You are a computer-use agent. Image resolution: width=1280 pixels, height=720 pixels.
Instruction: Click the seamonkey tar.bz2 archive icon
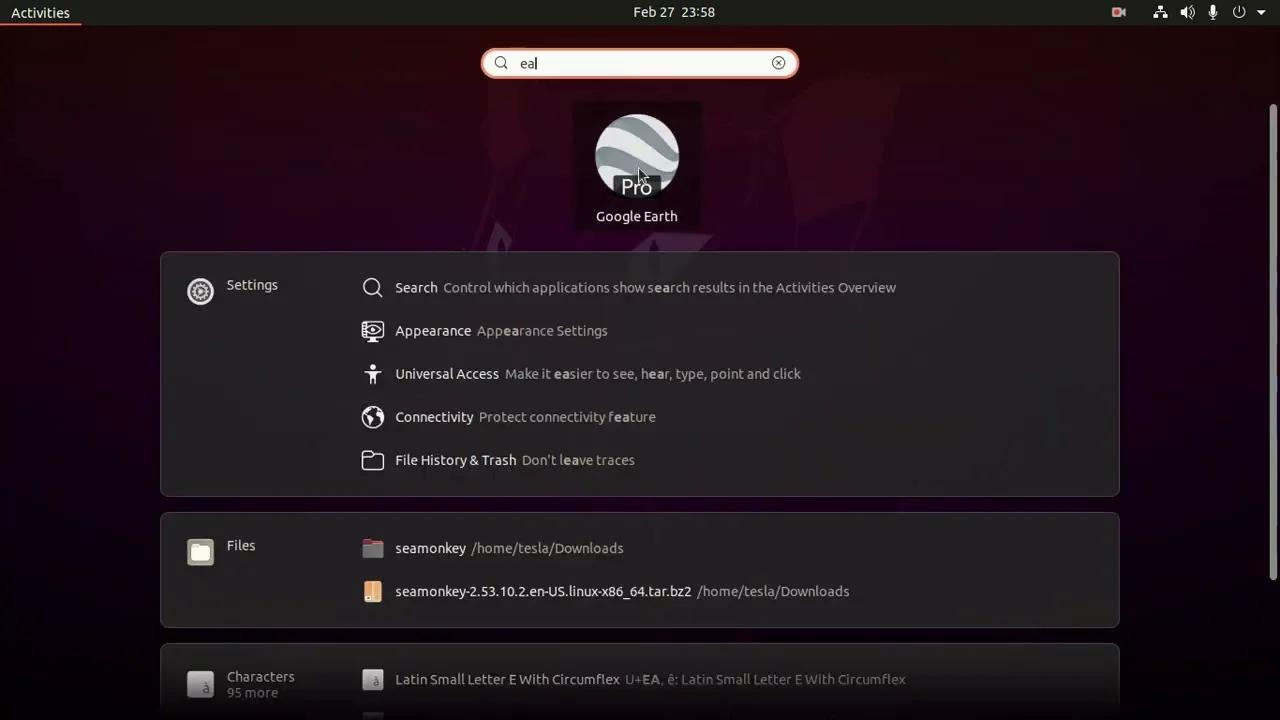coord(373,591)
